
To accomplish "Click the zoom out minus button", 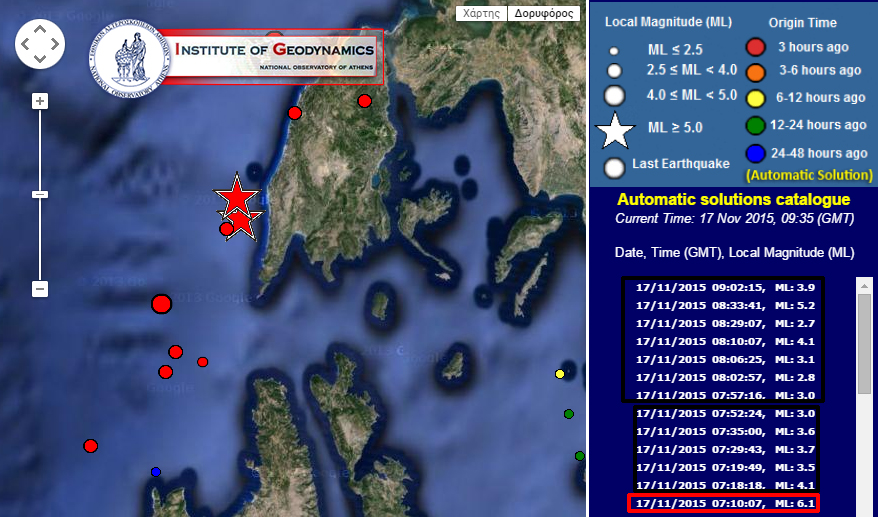I will click(40, 289).
